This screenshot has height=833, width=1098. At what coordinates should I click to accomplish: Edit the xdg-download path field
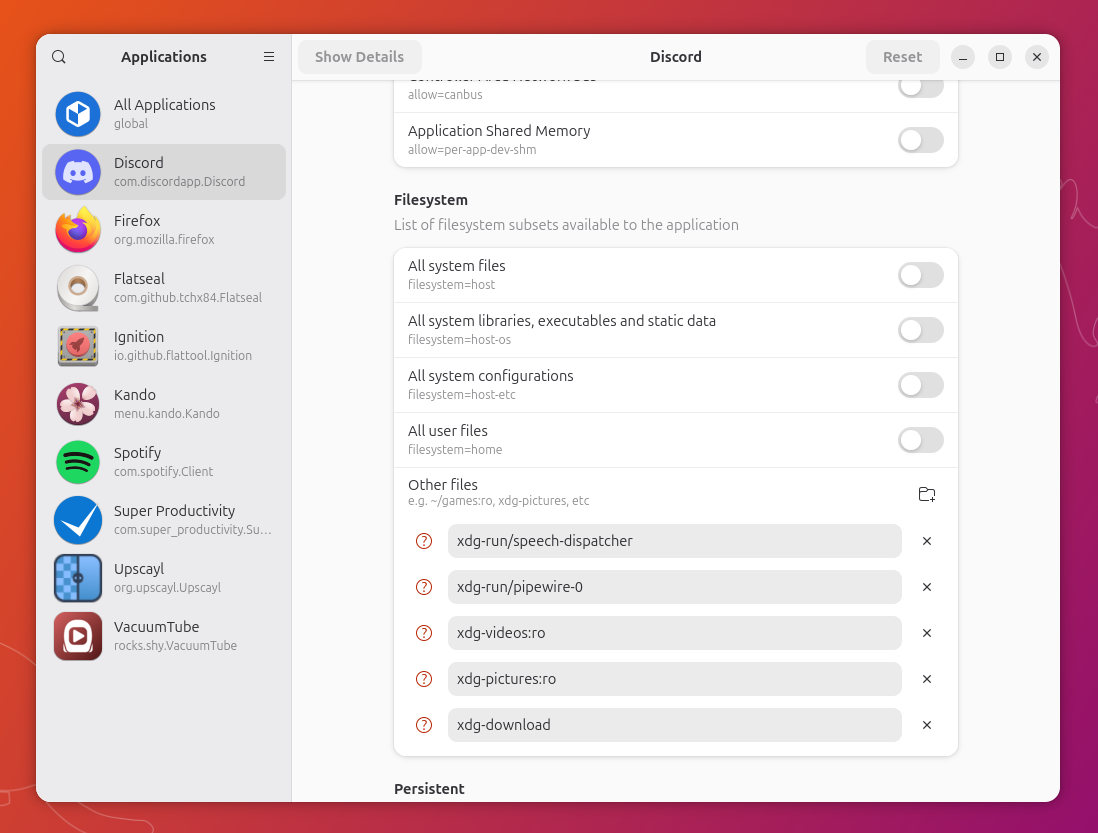[x=674, y=725]
